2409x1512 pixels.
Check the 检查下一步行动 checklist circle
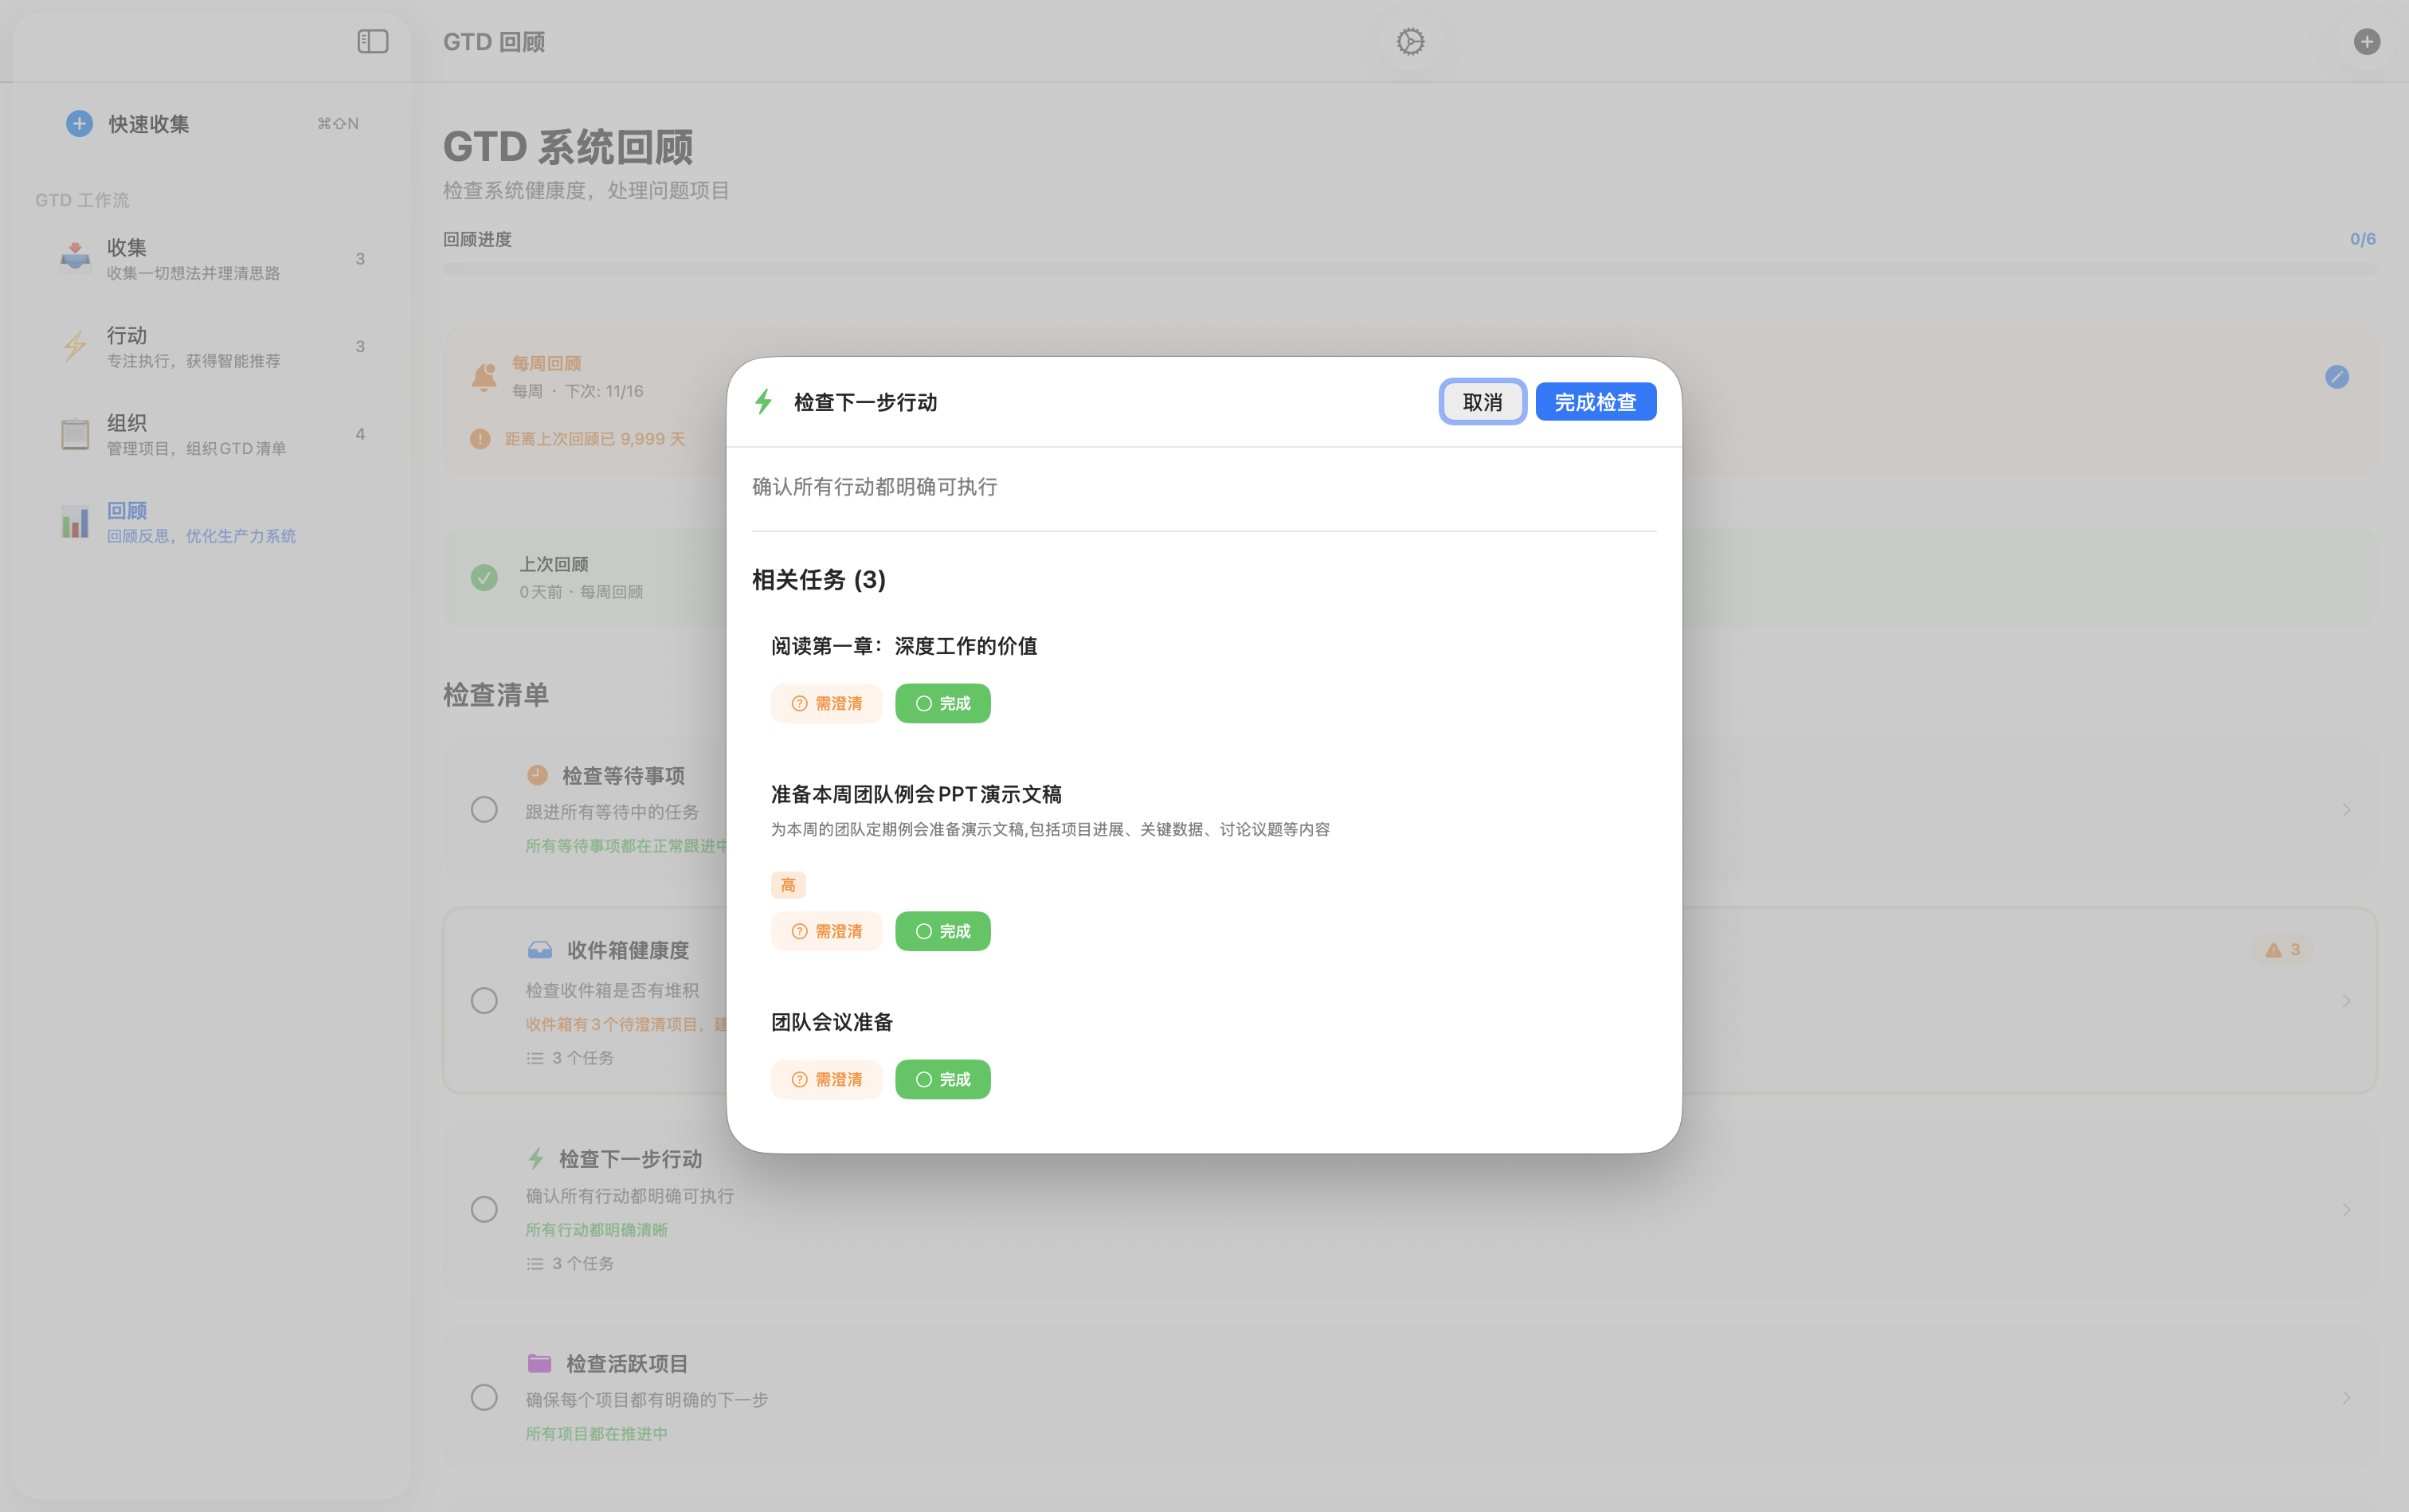click(484, 1209)
